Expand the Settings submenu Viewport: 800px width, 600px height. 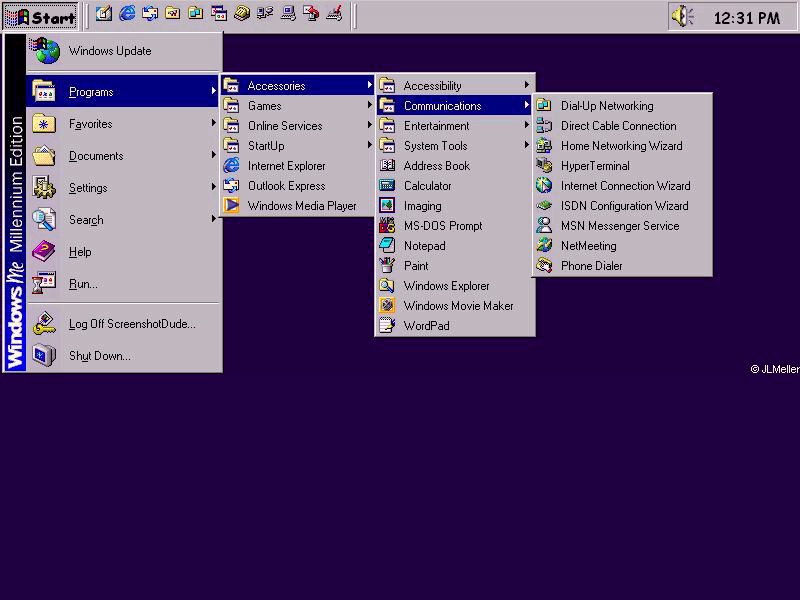pos(124,188)
